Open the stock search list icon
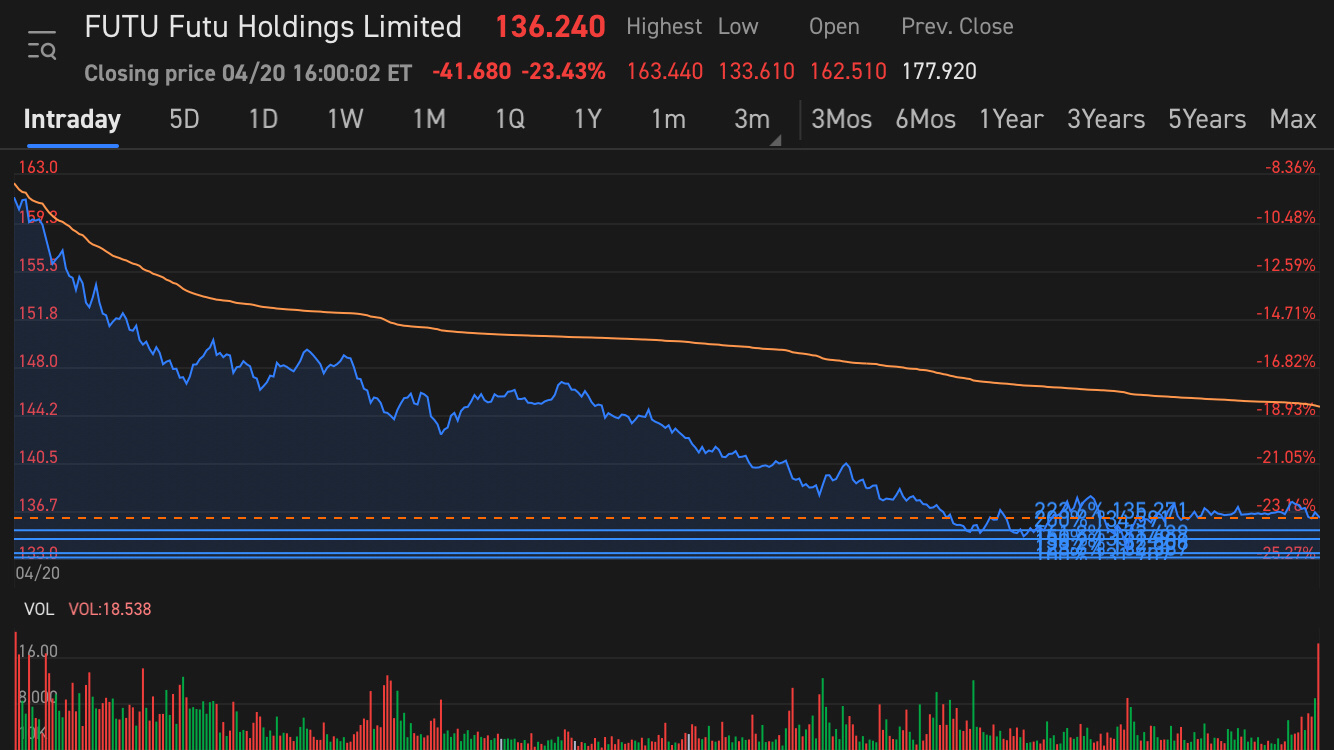This screenshot has width=1334, height=750. tap(42, 46)
